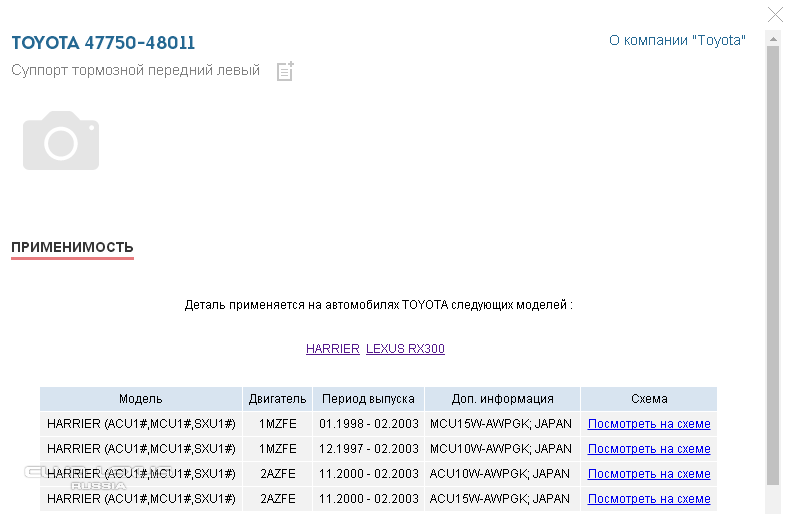This screenshot has height=514, width=793.
Task: Click the vertical scrollbar thumb
Action: (773, 266)
